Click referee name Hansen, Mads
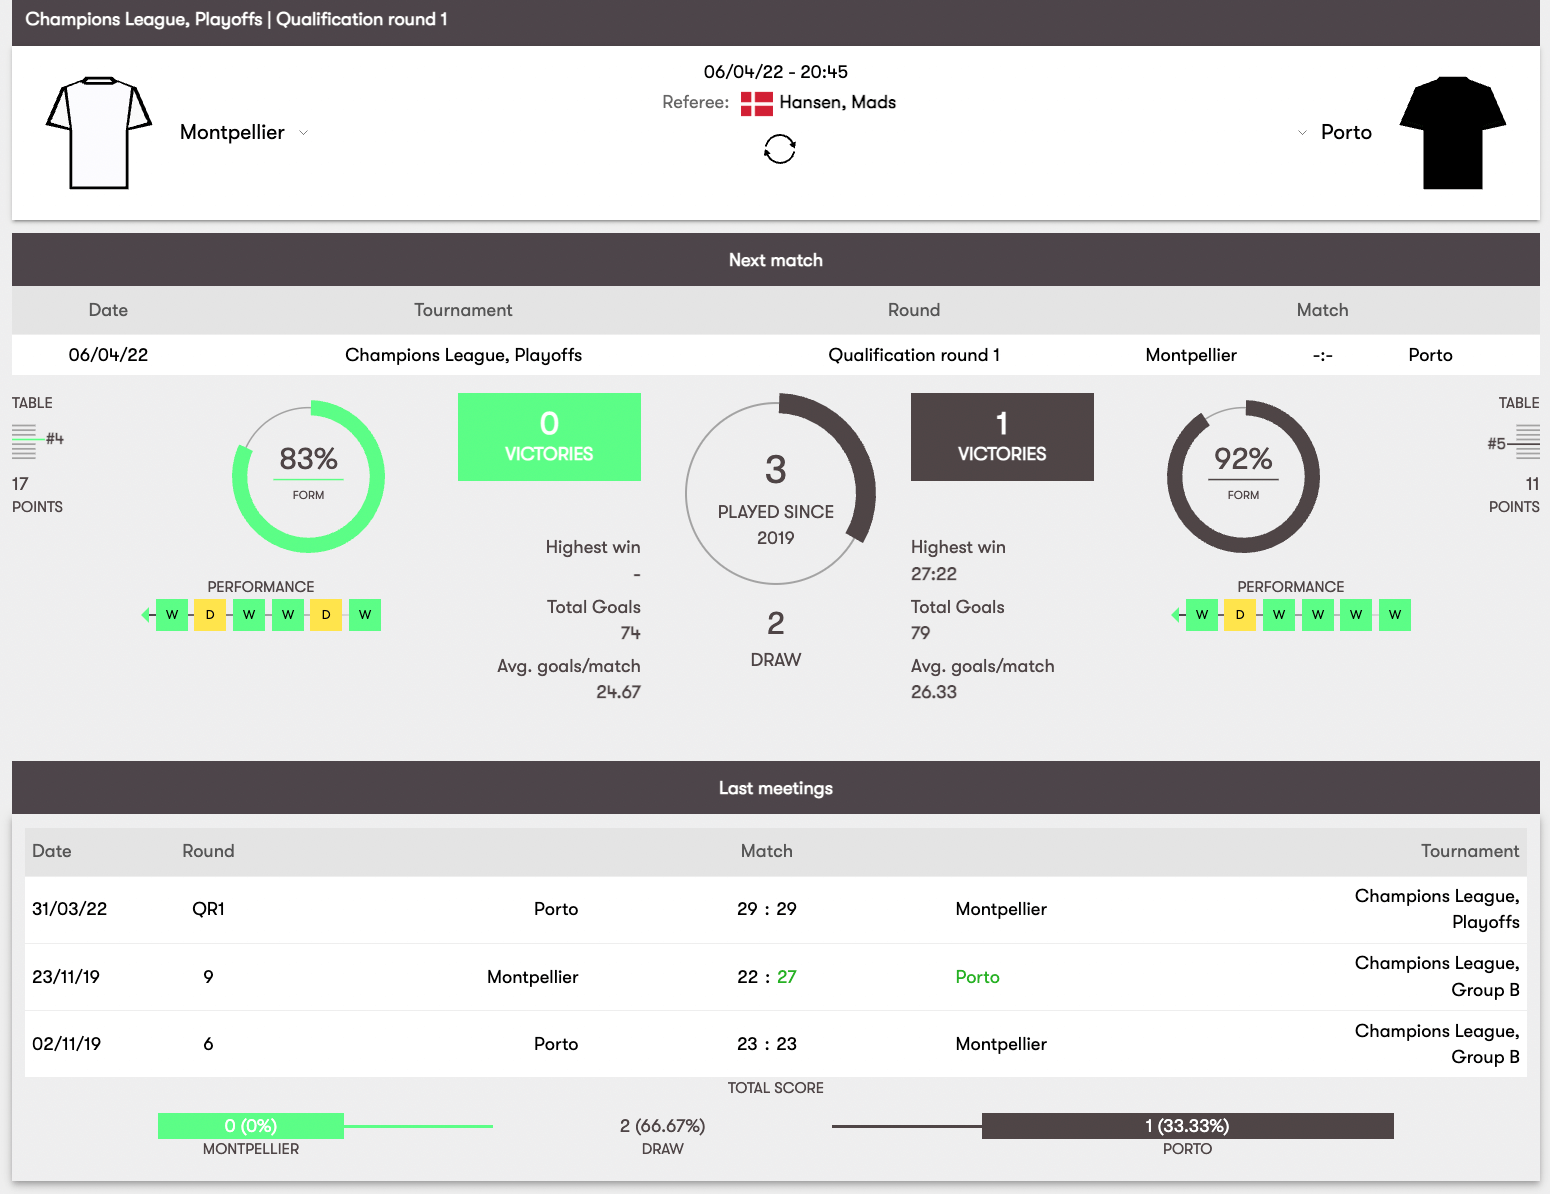 click(x=837, y=102)
